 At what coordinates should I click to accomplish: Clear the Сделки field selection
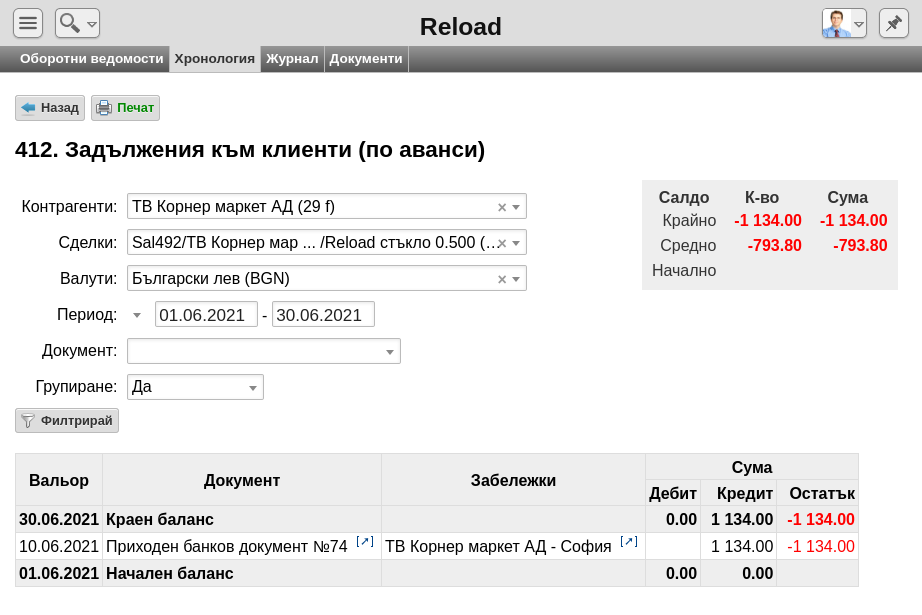(502, 243)
